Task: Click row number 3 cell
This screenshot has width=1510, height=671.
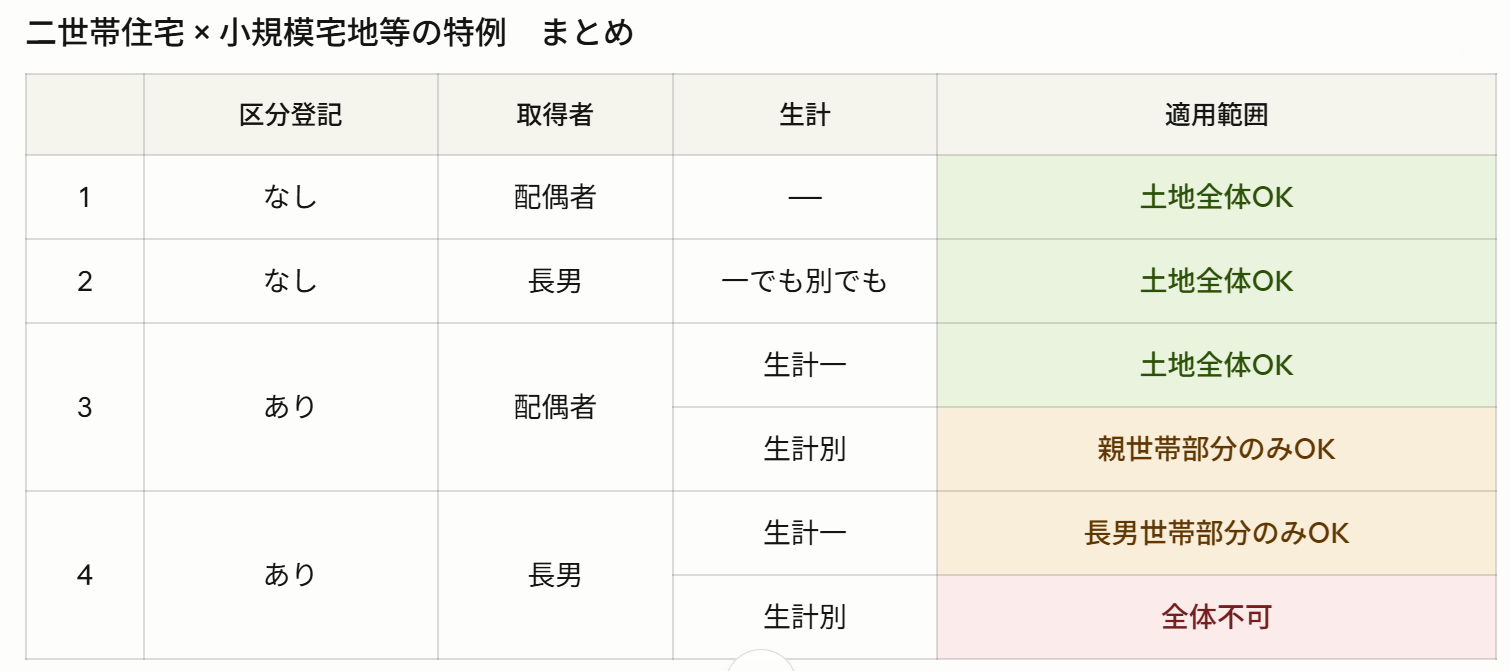Action: (85, 407)
